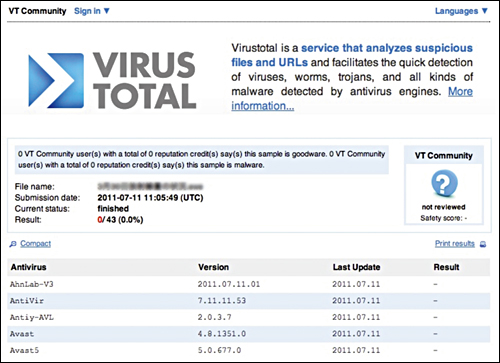The height and width of the screenshot is (363, 500).
Task: Click the printer icon next to Print results
Action: (x=483, y=244)
